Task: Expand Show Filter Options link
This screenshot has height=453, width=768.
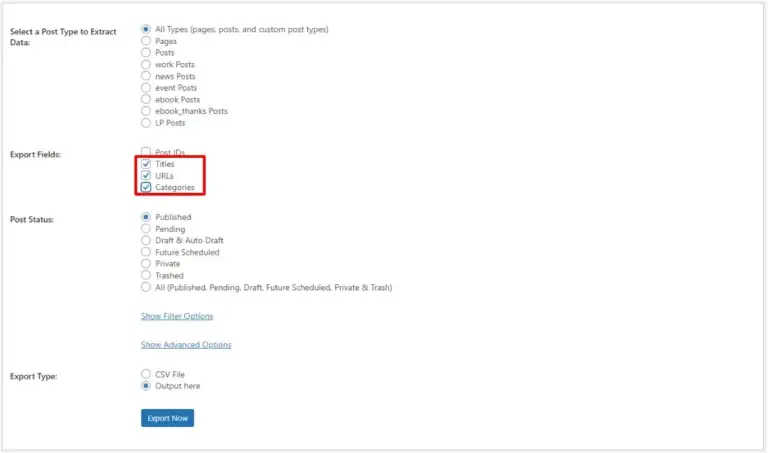Action: point(177,316)
